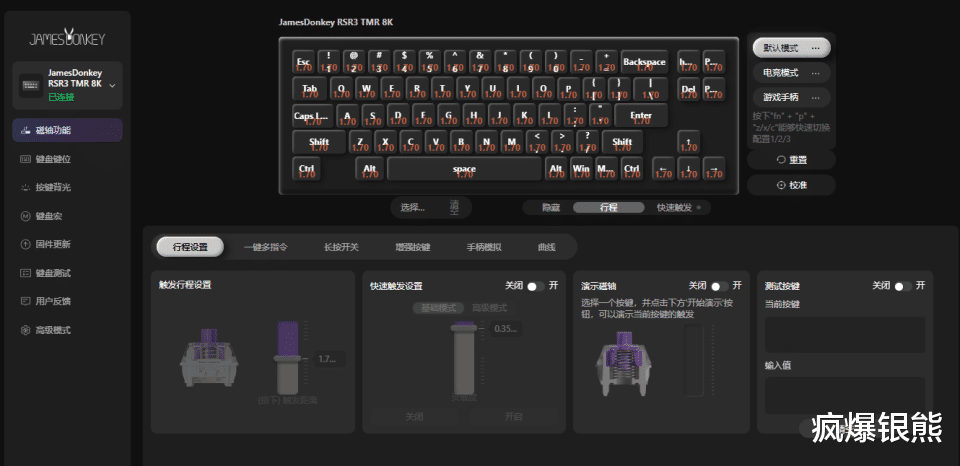Image resolution: width=960 pixels, height=466 pixels.
Task: Click 关闭 button under rapid trigger slider
Action: click(x=414, y=416)
